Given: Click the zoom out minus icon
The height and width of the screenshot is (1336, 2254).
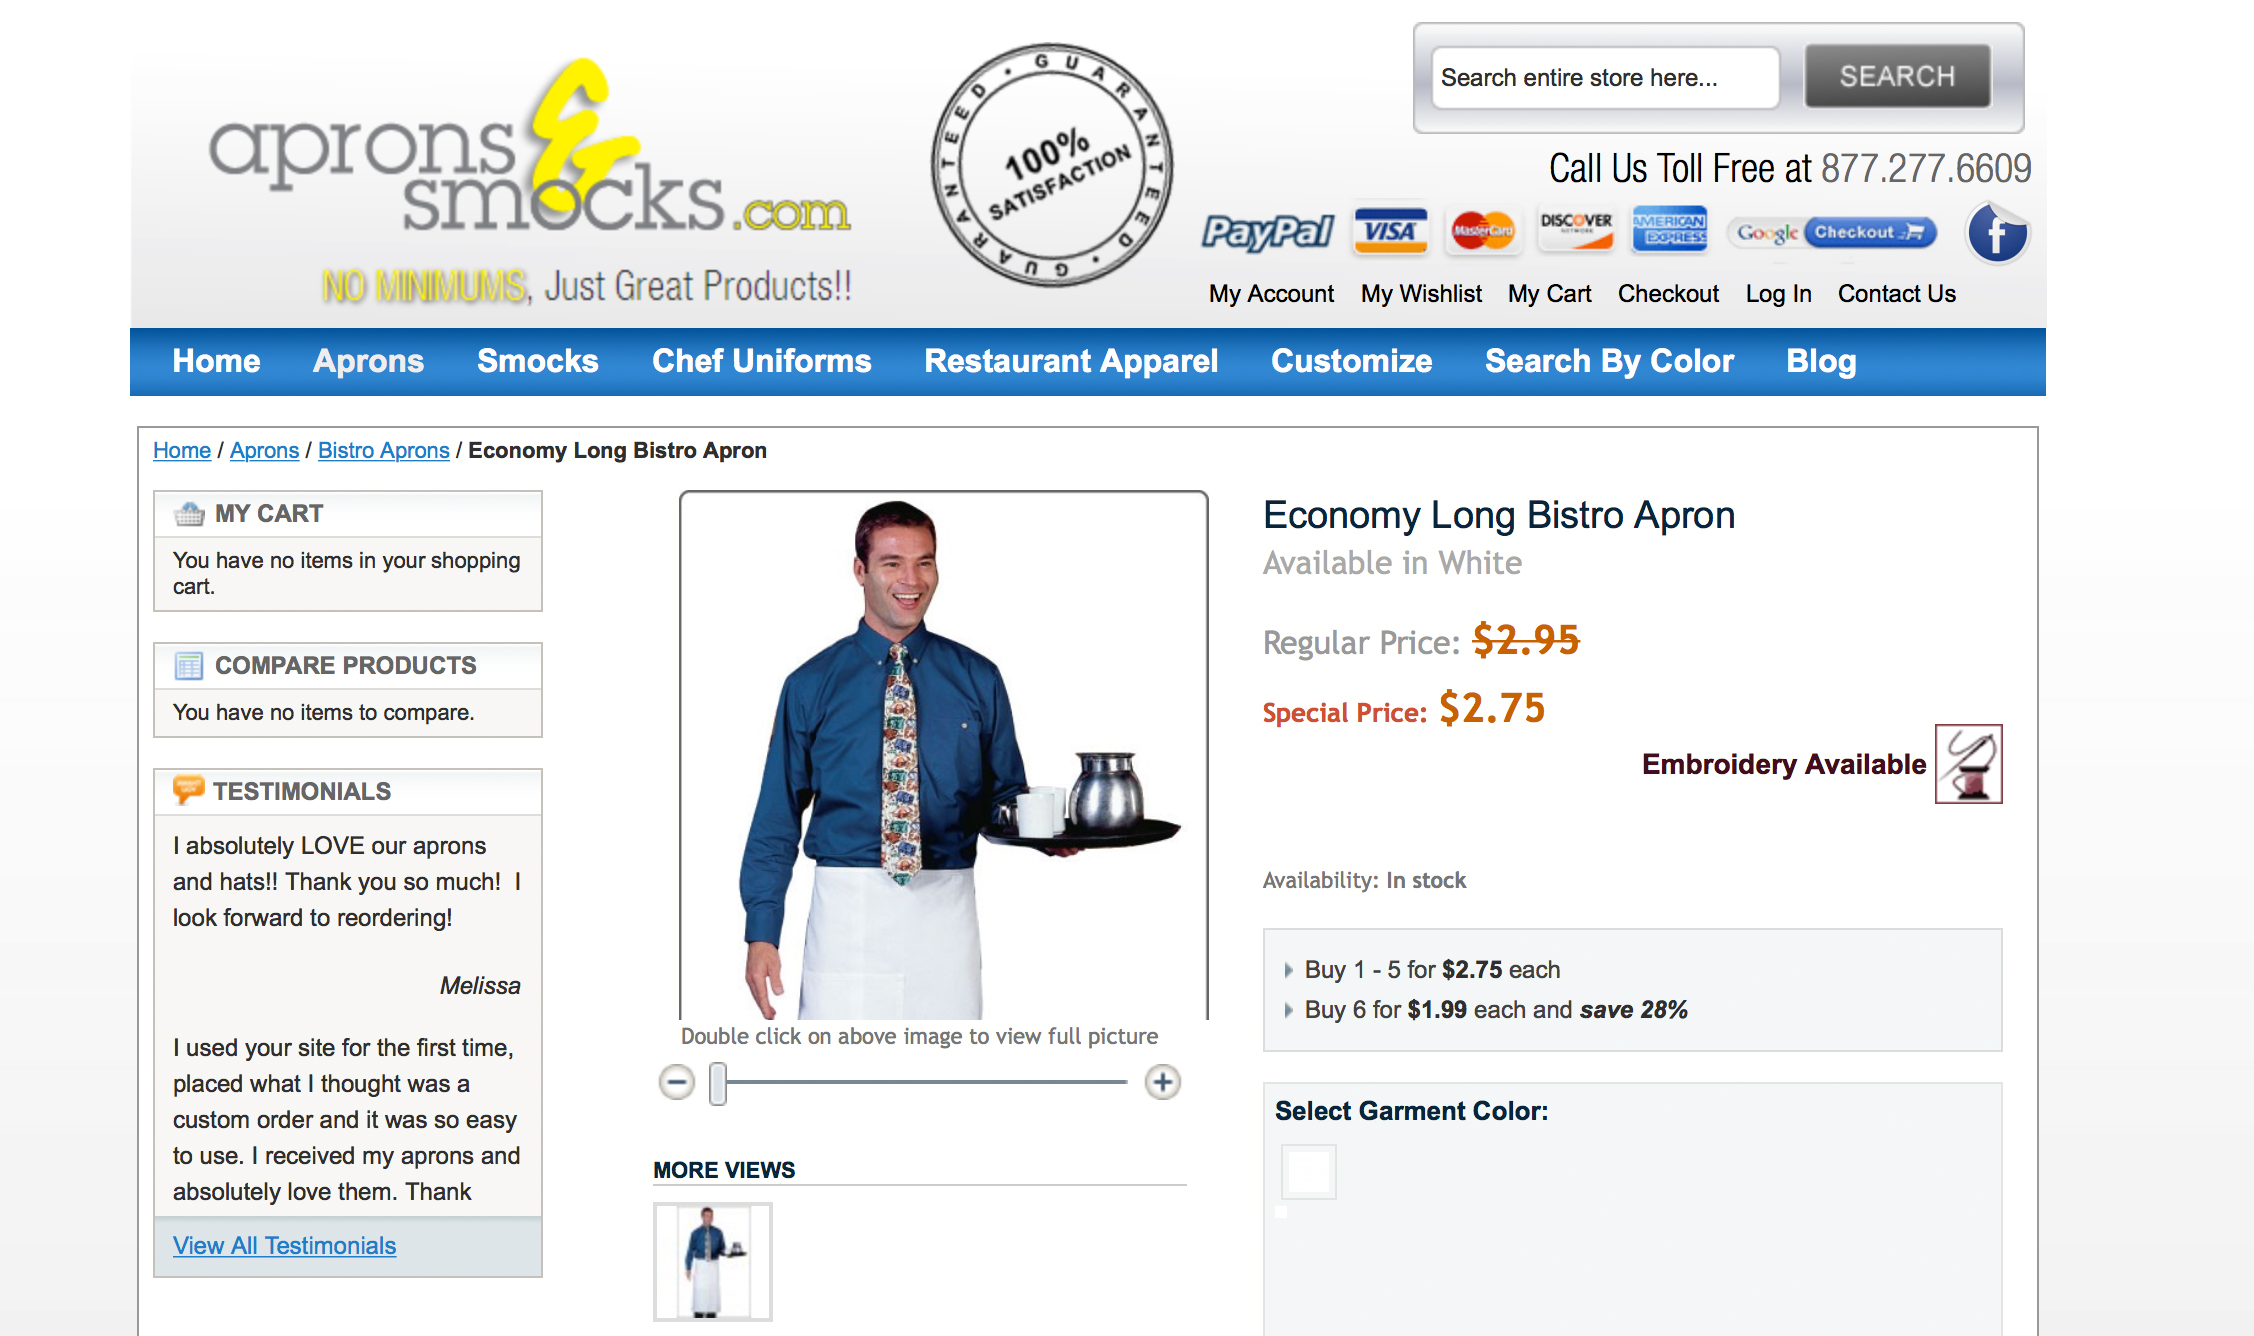Looking at the screenshot, I should click(677, 1082).
